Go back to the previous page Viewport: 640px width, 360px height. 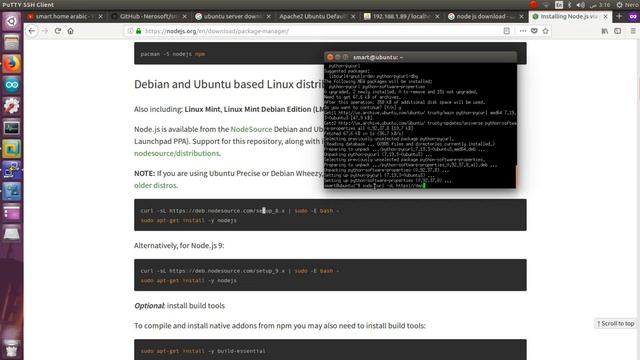31,31
